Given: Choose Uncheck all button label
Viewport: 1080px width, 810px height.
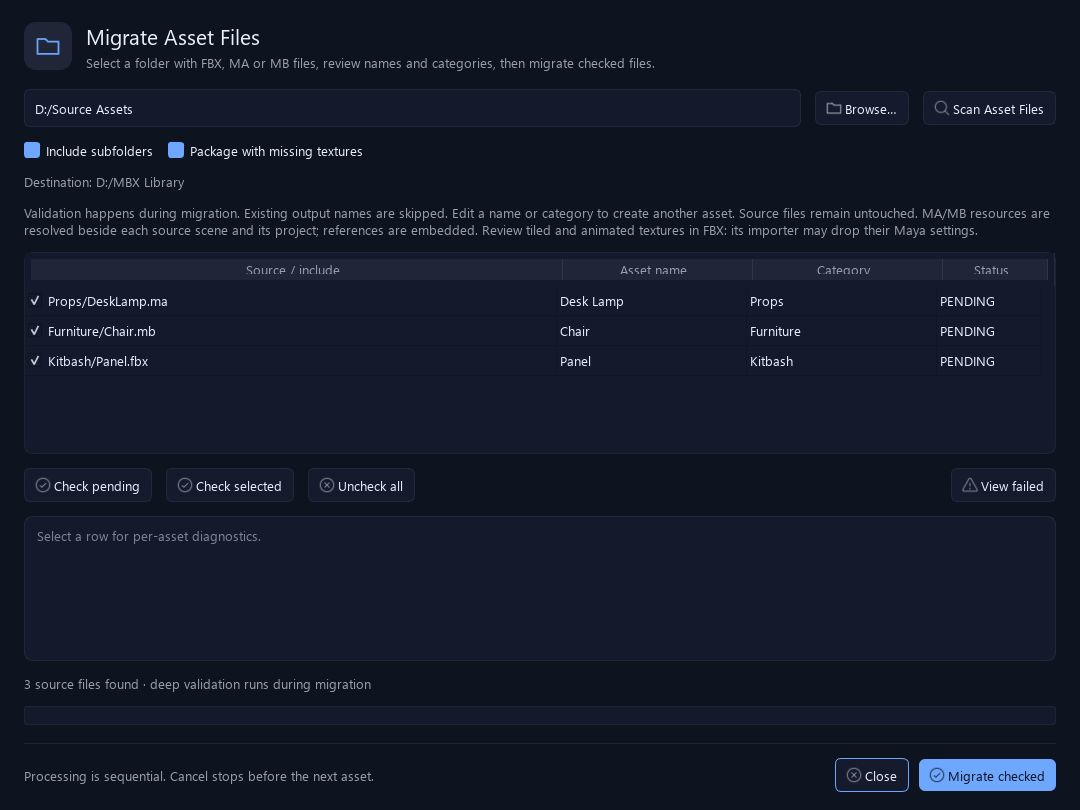Looking at the screenshot, I should pos(370,486).
